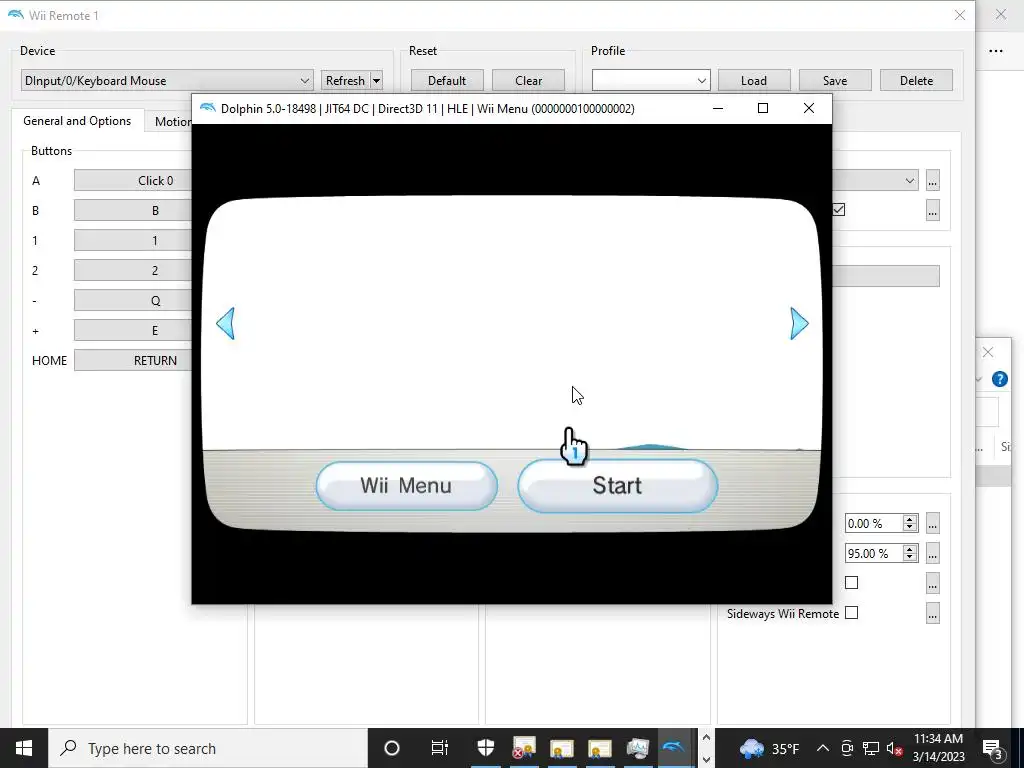Switch to the General and Options tab

[x=77, y=121]
